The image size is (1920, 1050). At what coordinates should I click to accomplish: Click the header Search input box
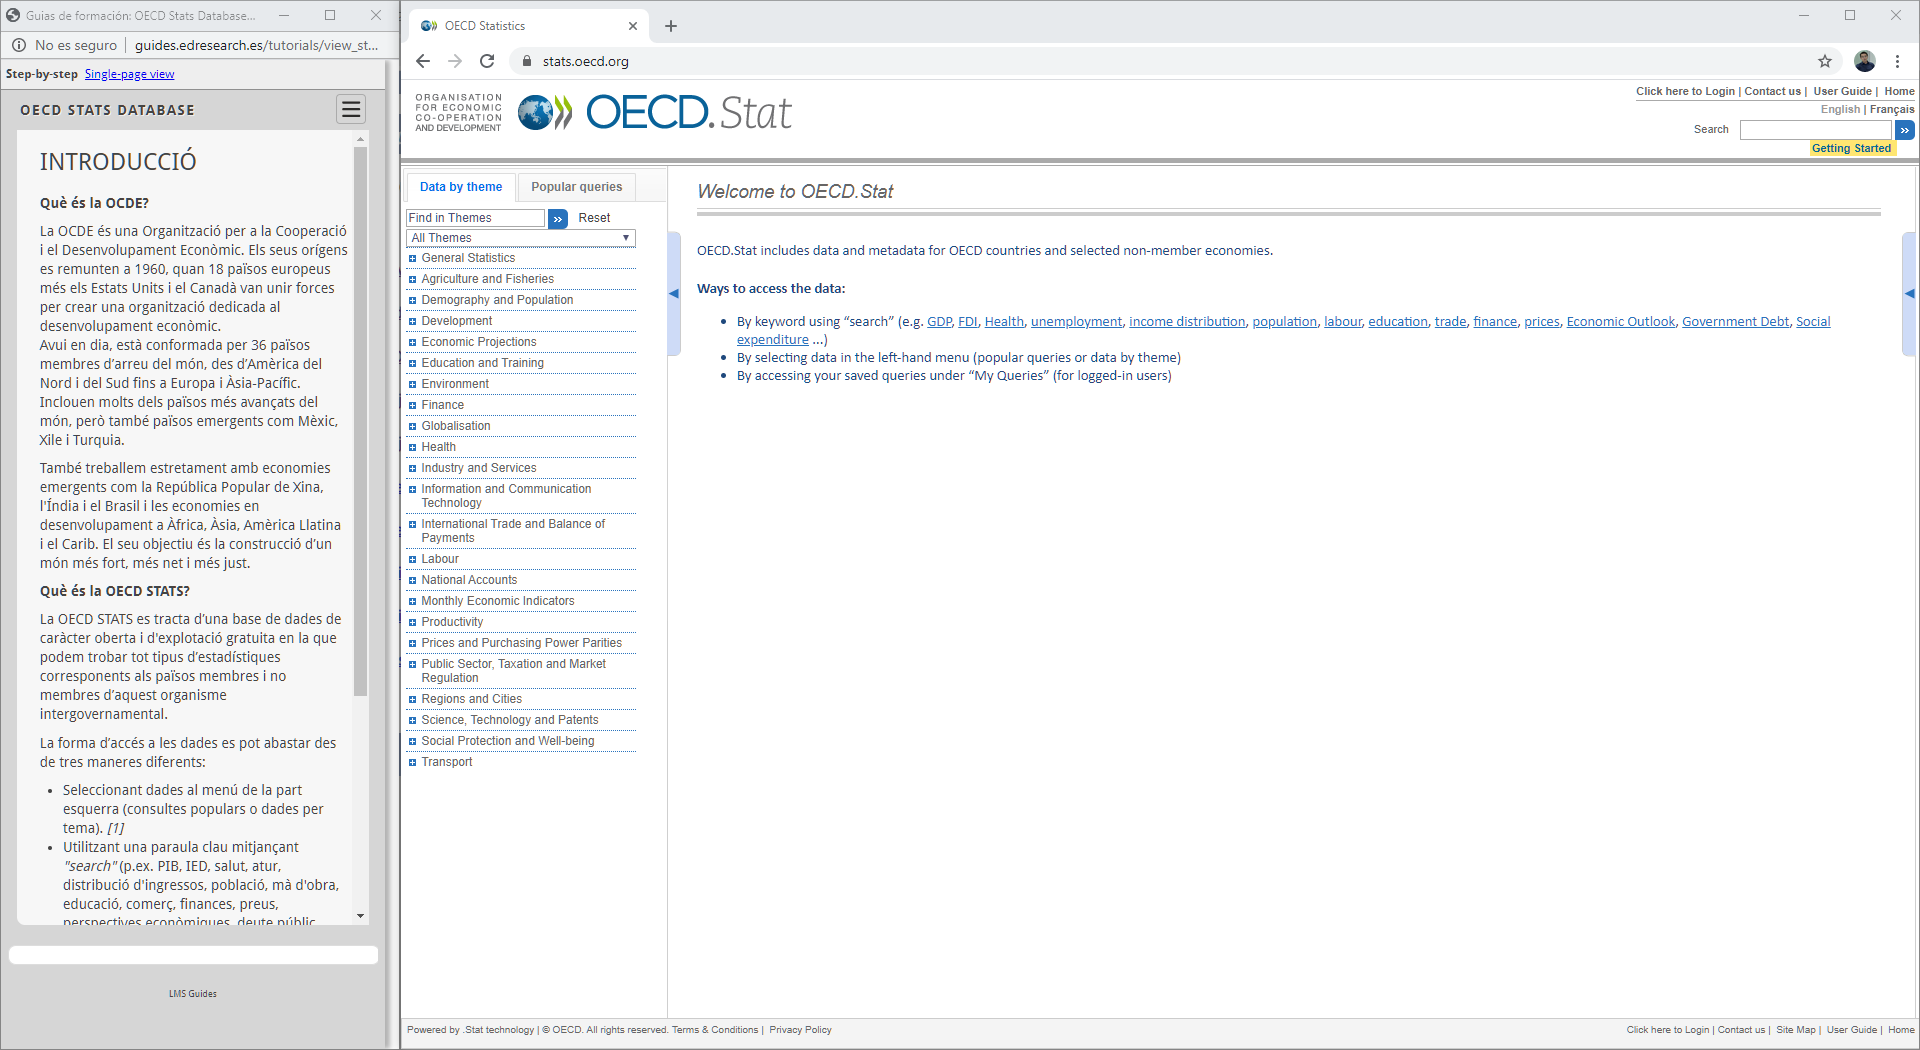1816,130
